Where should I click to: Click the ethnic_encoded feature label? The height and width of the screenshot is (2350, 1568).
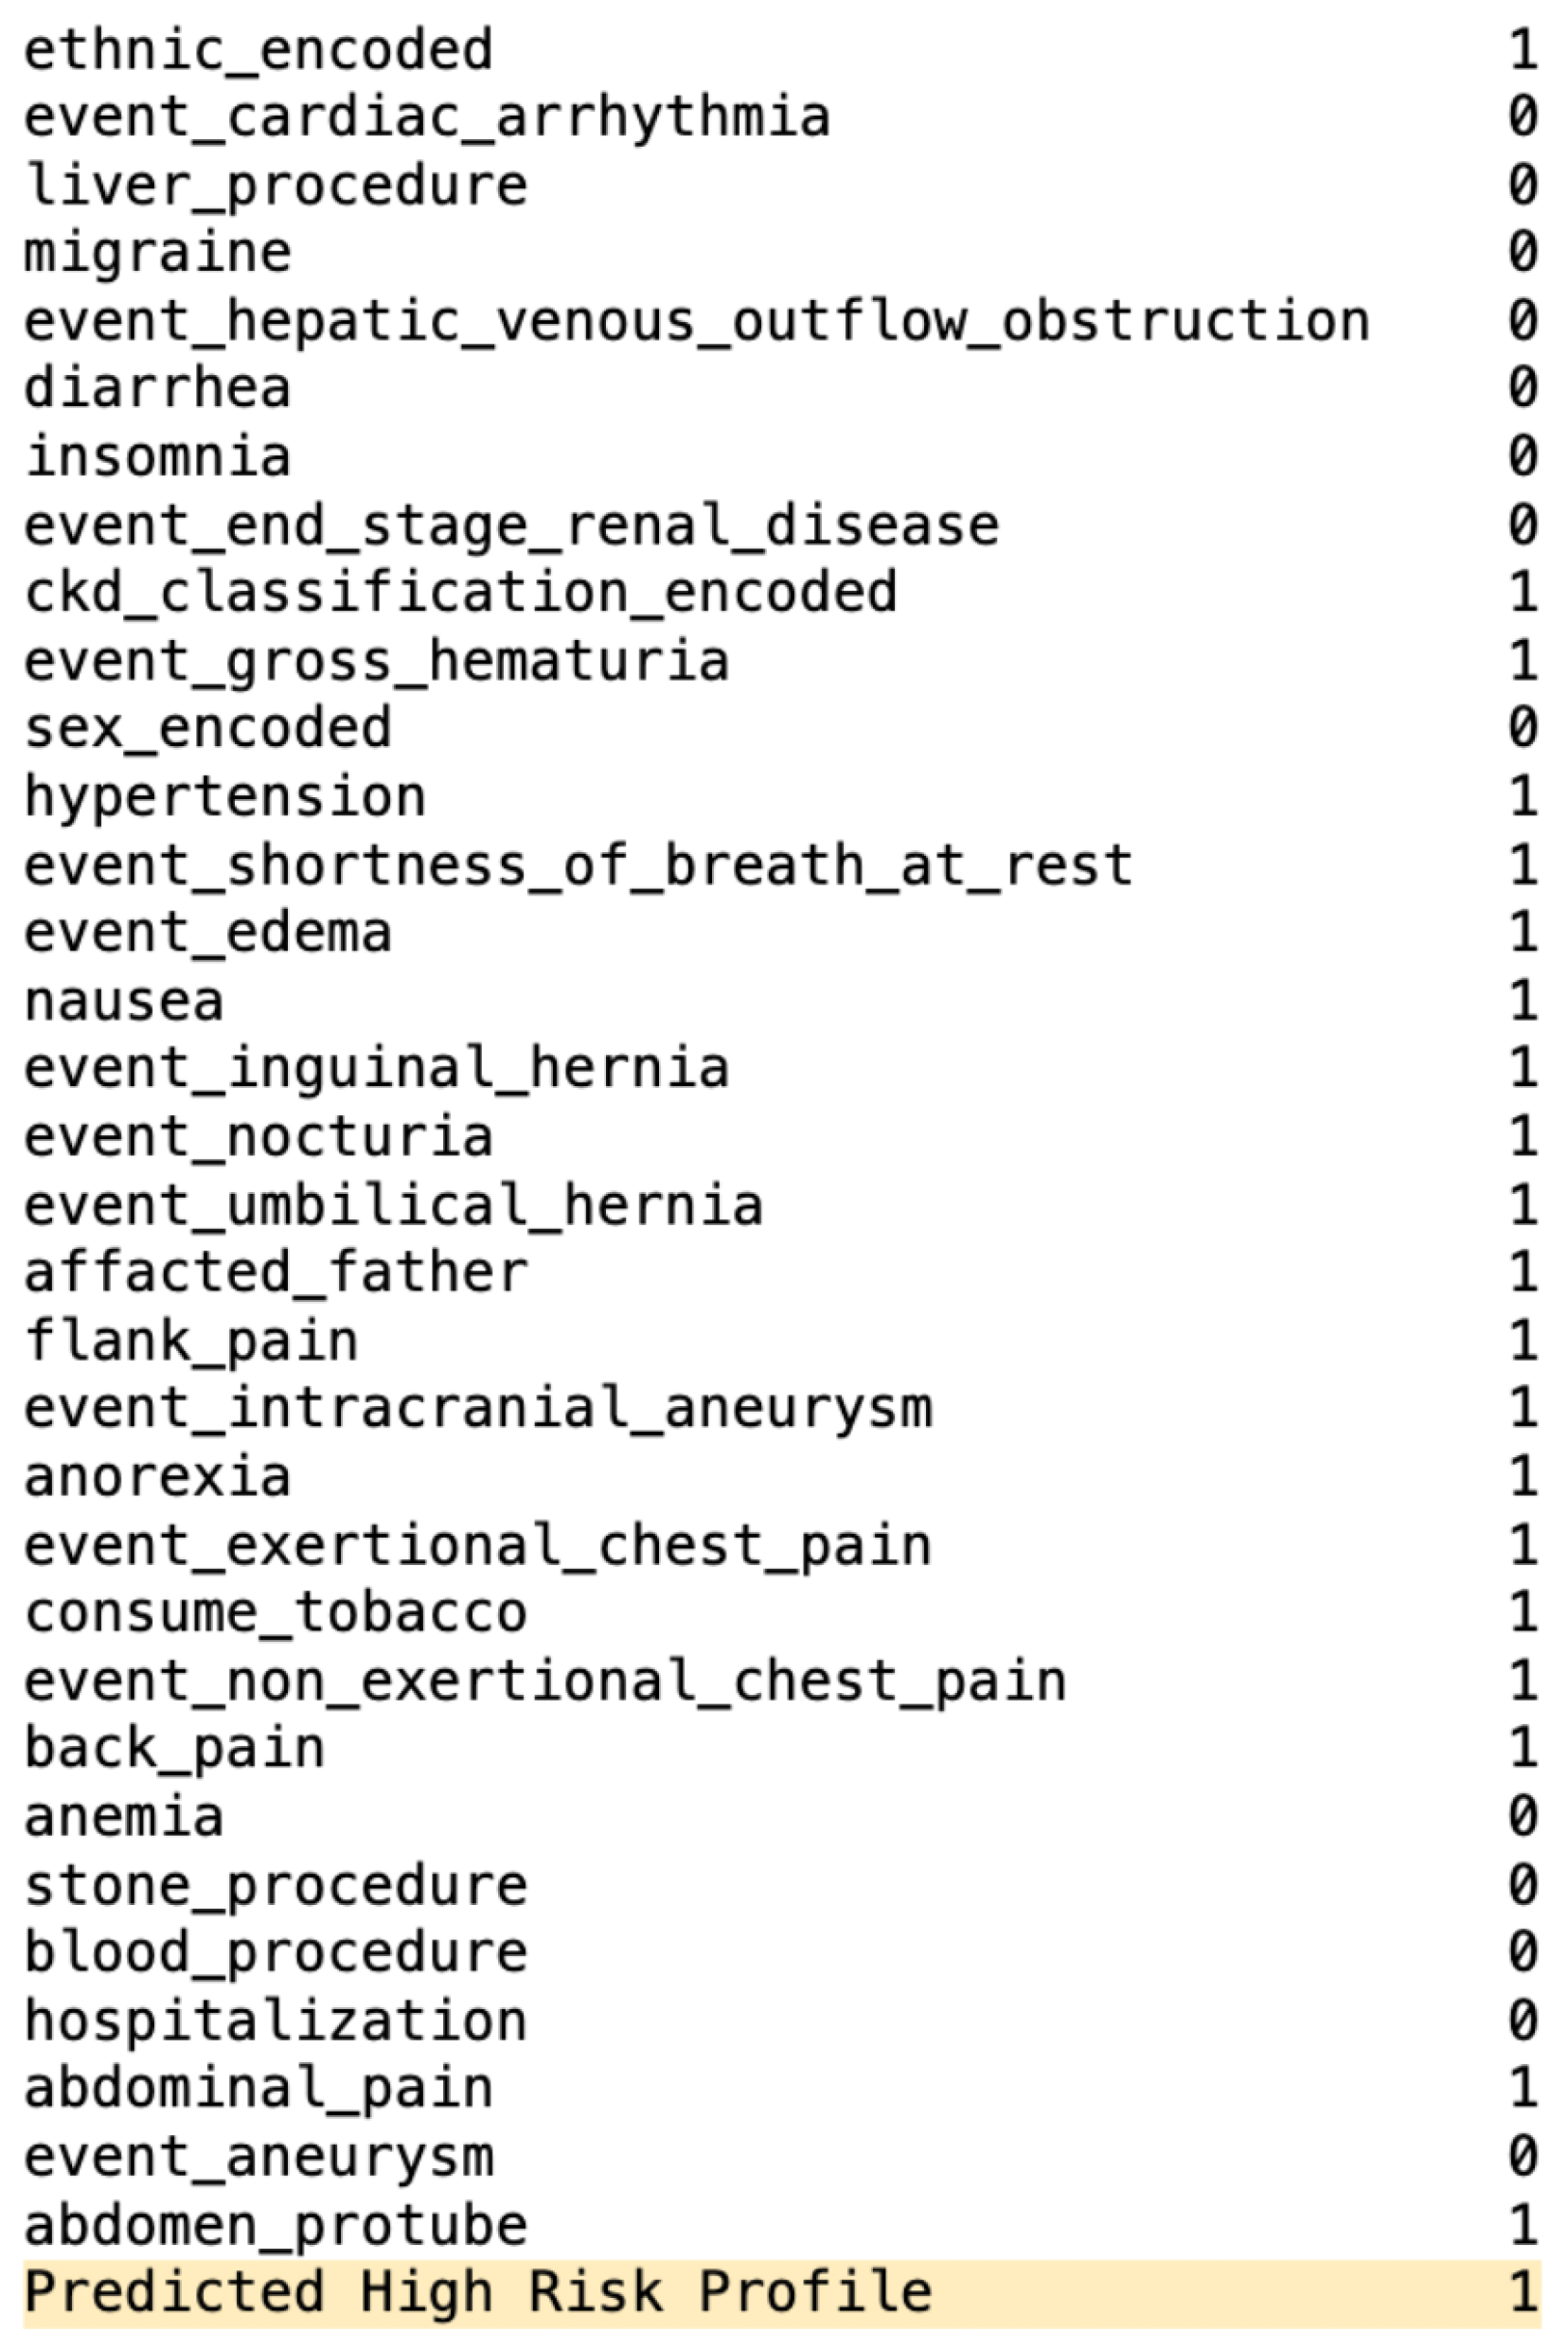258,50
